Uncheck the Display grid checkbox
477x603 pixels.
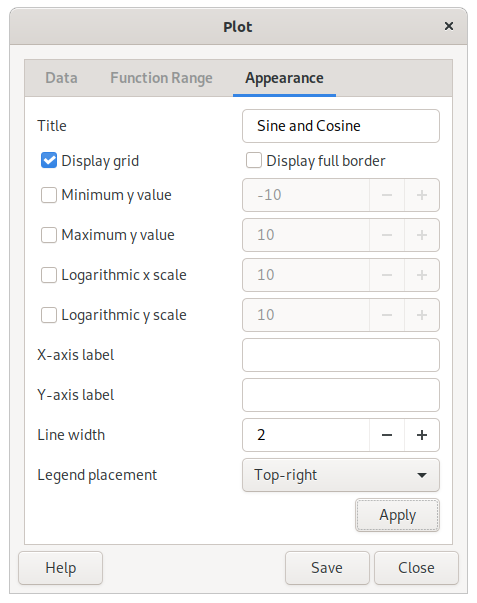(49, 160)
